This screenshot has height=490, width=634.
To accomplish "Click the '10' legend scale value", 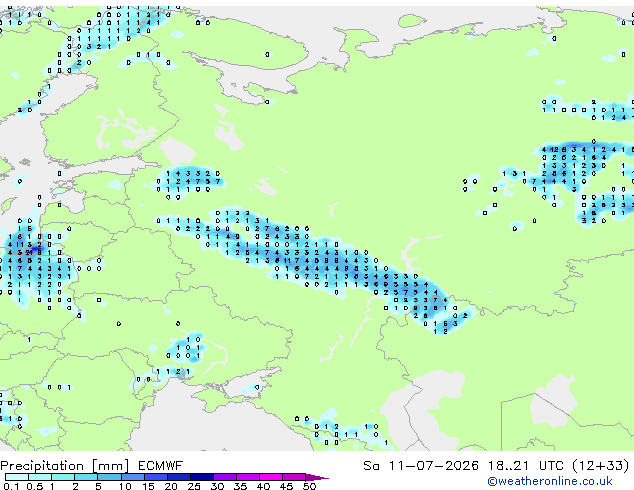I will click(x=125, y=486).
